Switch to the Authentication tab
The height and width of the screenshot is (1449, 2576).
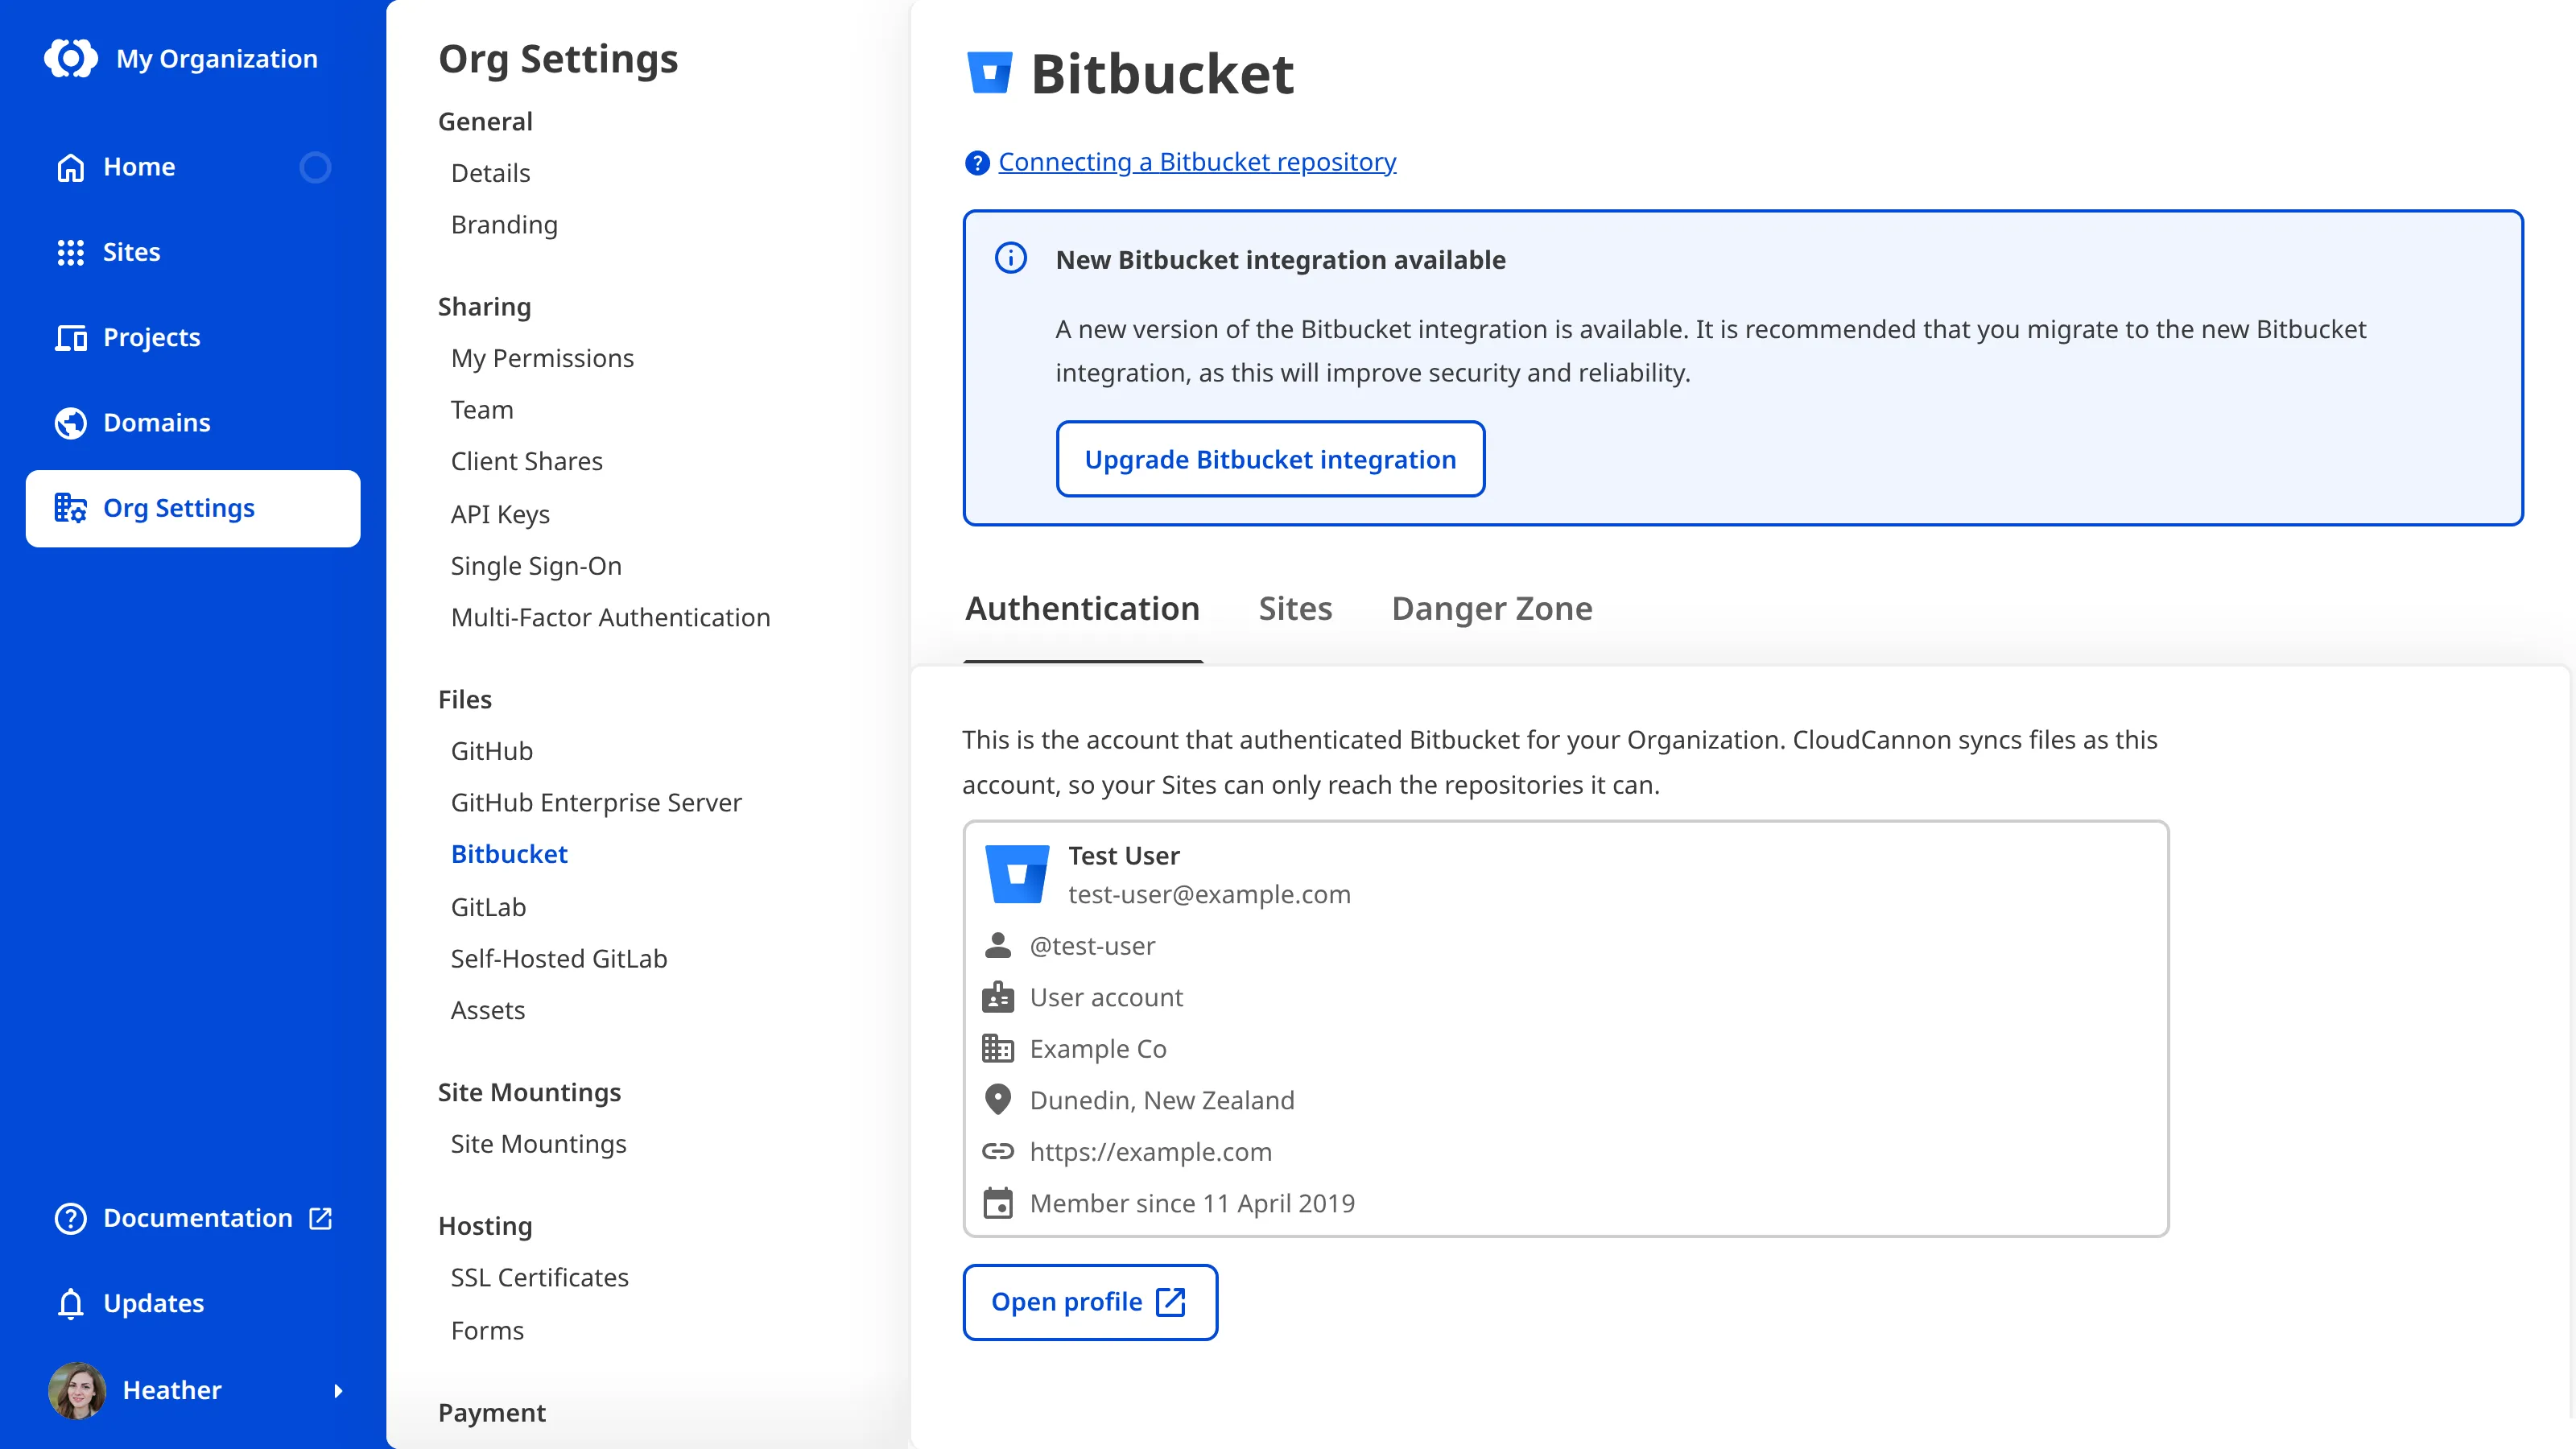[x=1082, y=608]
